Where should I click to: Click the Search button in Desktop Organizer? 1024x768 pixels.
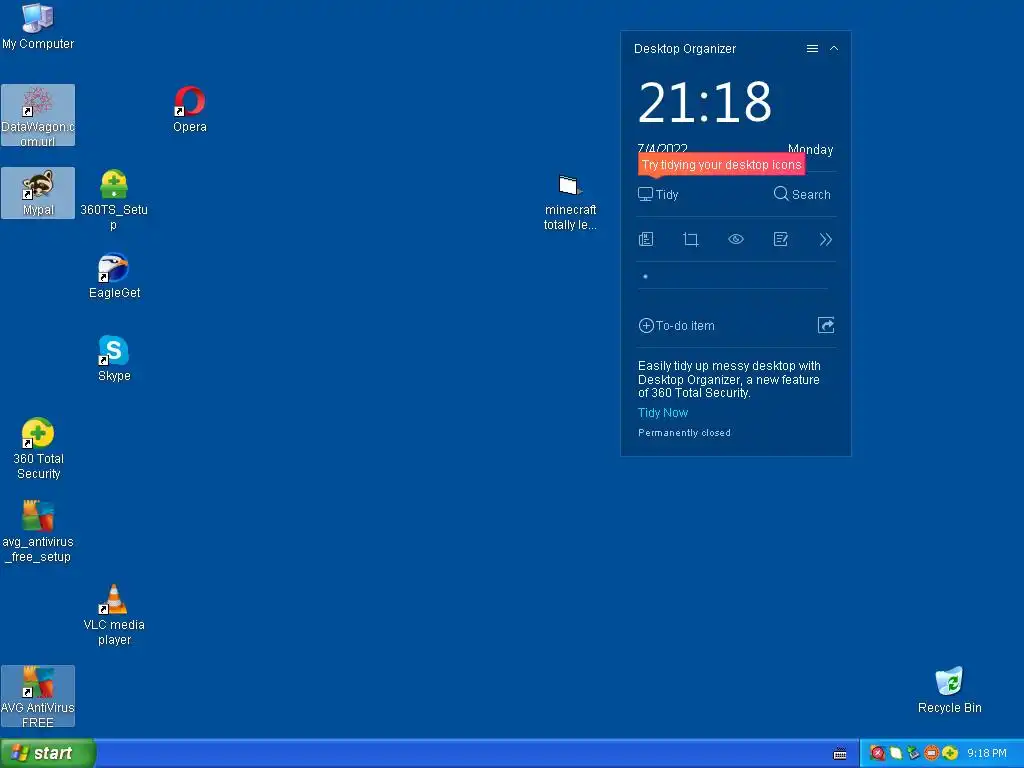click(x=802, y=194)
